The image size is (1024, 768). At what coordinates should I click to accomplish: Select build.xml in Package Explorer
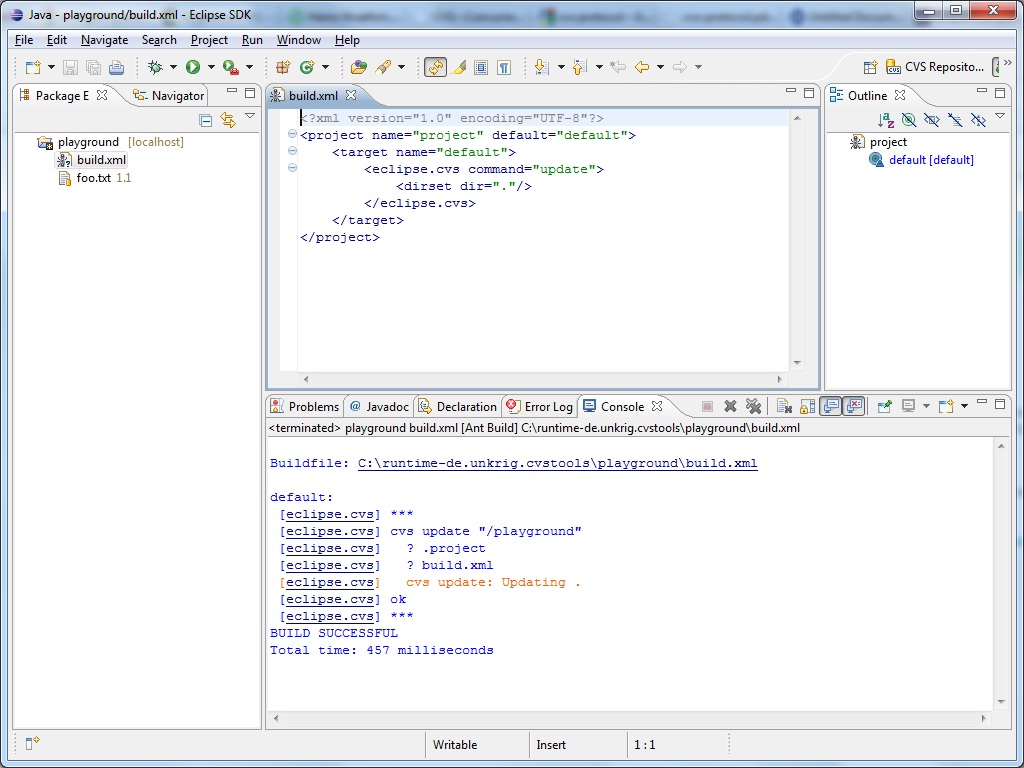(91, 160)
